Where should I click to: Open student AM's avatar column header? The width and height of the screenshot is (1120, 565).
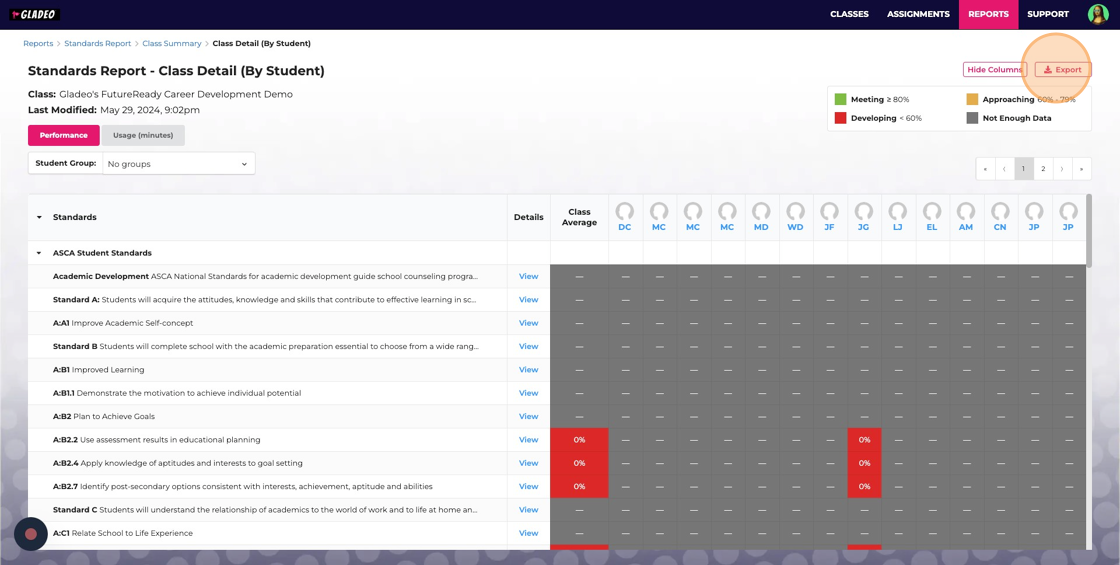pos(966,217)
